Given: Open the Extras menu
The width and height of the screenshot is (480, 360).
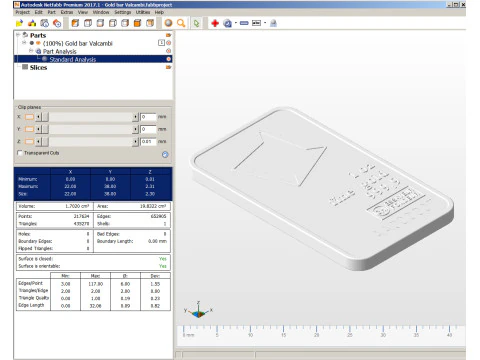Looking at the screenshot, I should click(67, 12).
